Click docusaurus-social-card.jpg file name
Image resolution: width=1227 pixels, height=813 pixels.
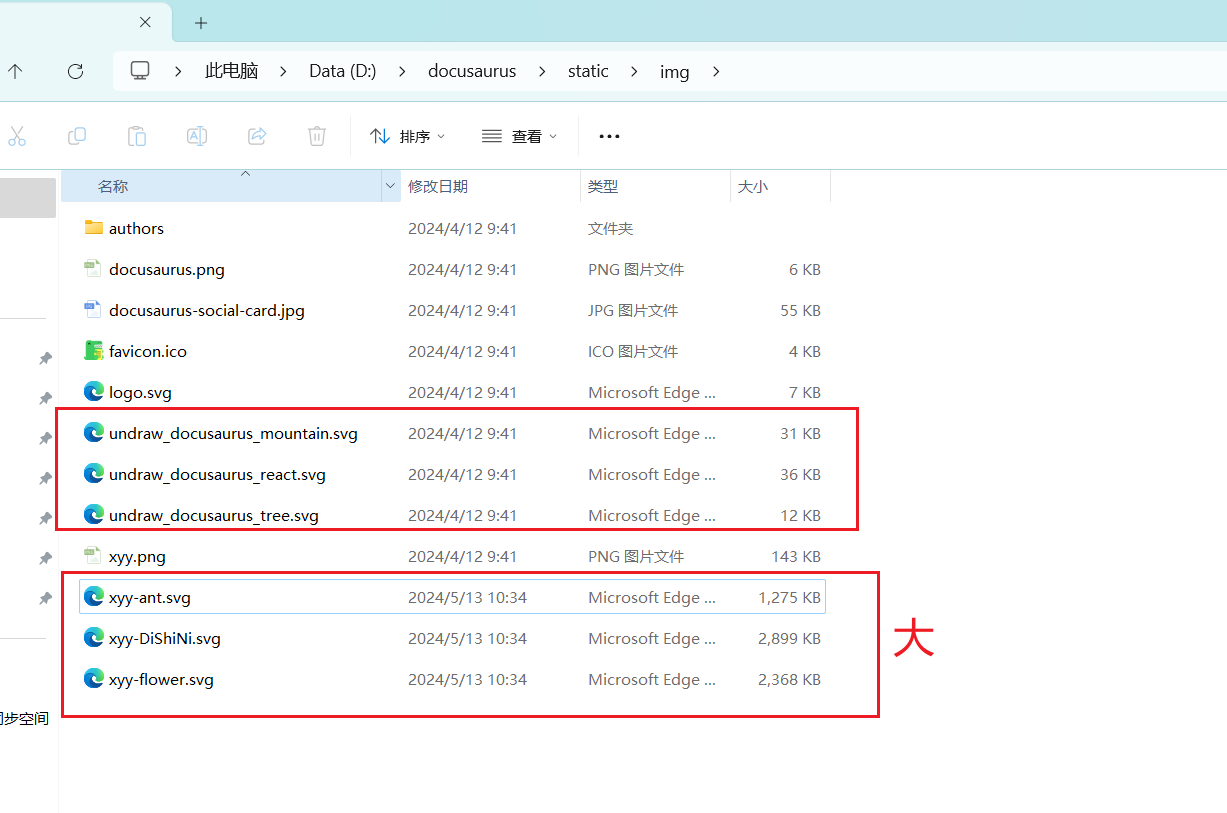click(x=207, y=310)
